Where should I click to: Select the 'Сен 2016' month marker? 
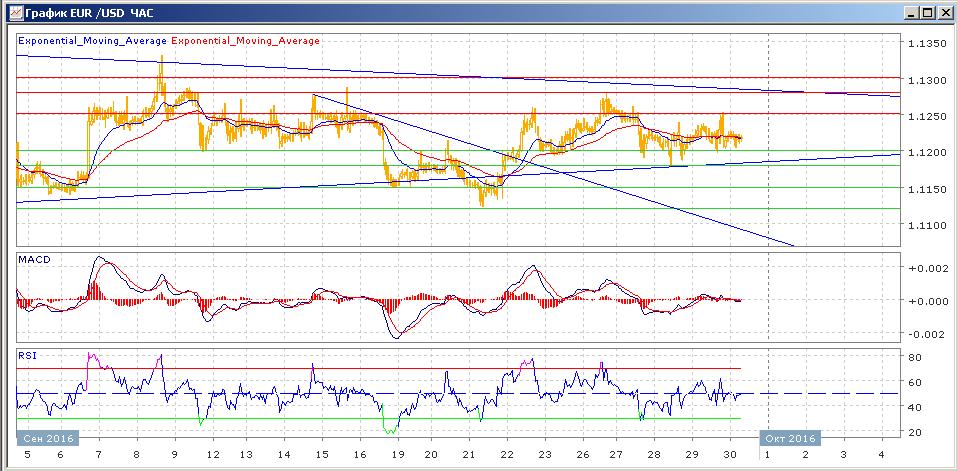(48, 438)
